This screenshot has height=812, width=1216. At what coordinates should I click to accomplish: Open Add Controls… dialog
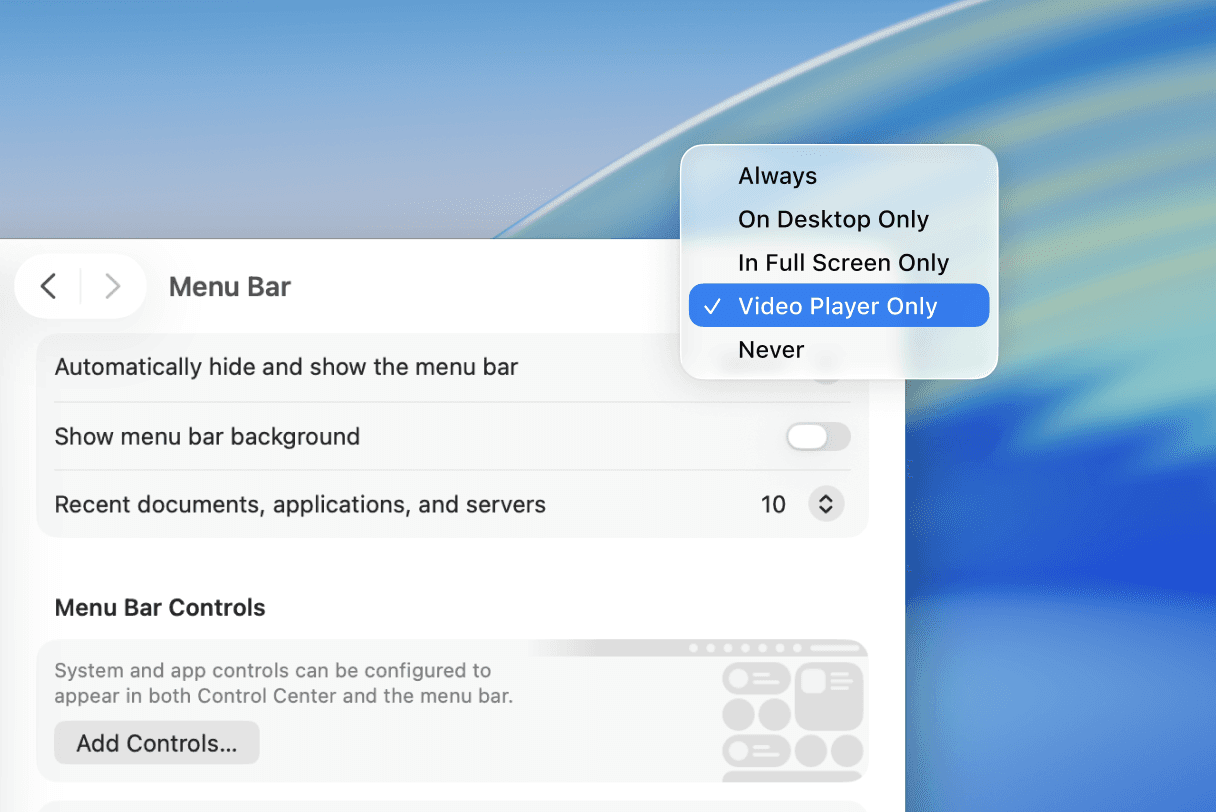pyautogui.click(x=157, y=743)
